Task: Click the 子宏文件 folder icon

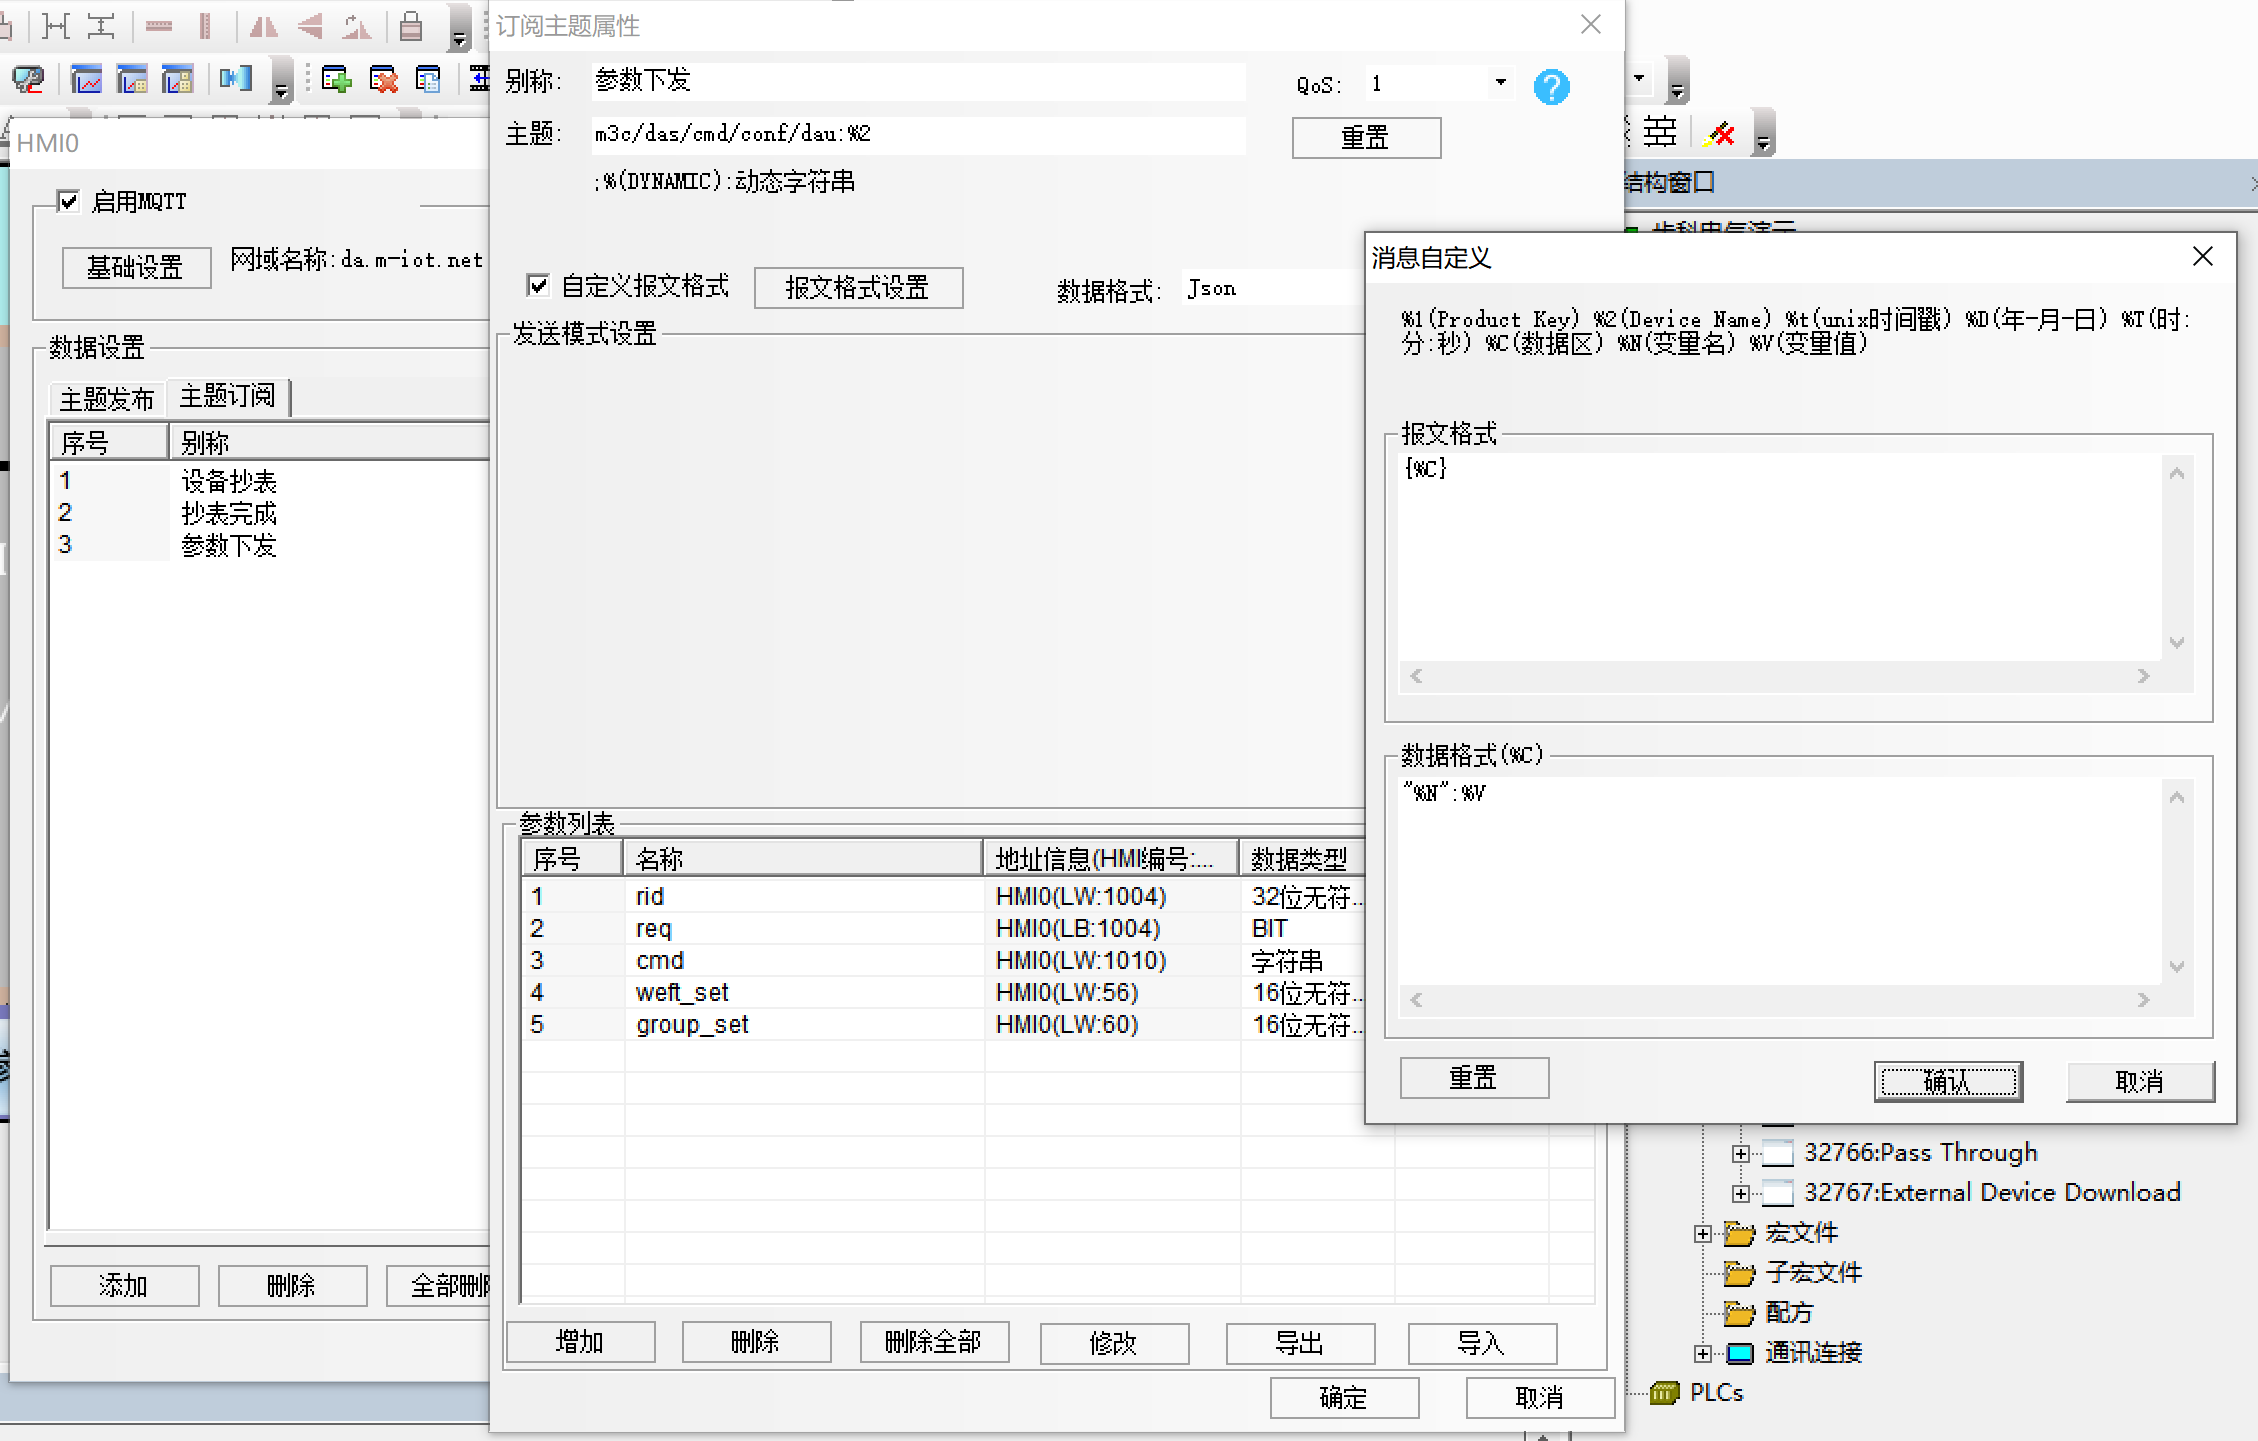Action: point(1739,1273)
